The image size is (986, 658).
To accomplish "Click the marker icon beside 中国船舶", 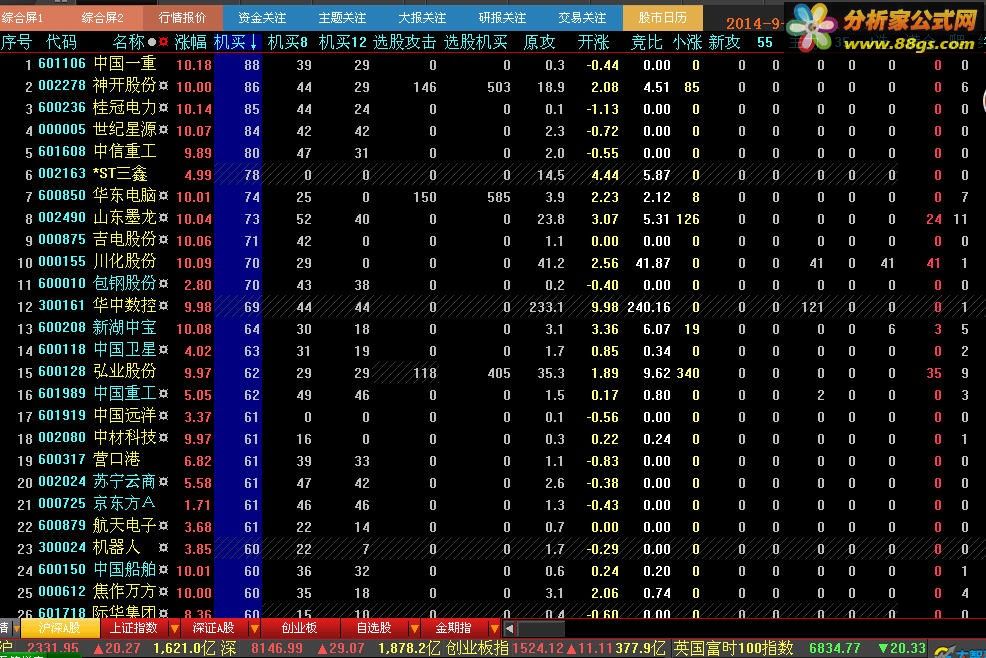I will (x=163, y=570).
